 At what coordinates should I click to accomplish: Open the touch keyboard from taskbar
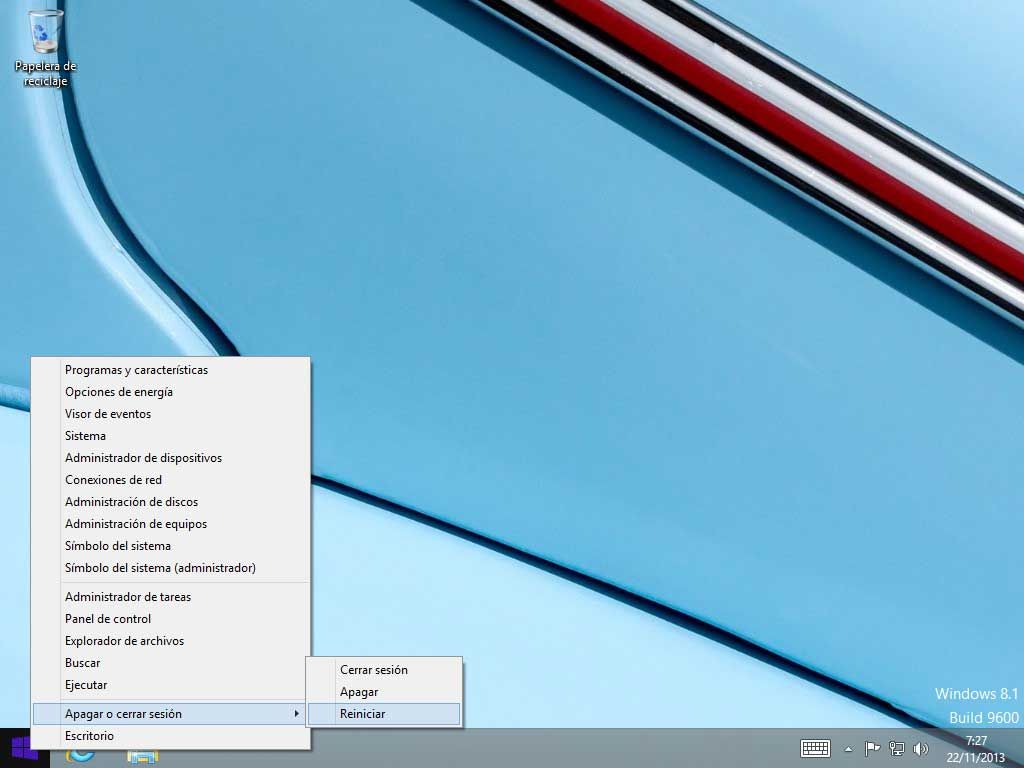click(x=815, y=748)
